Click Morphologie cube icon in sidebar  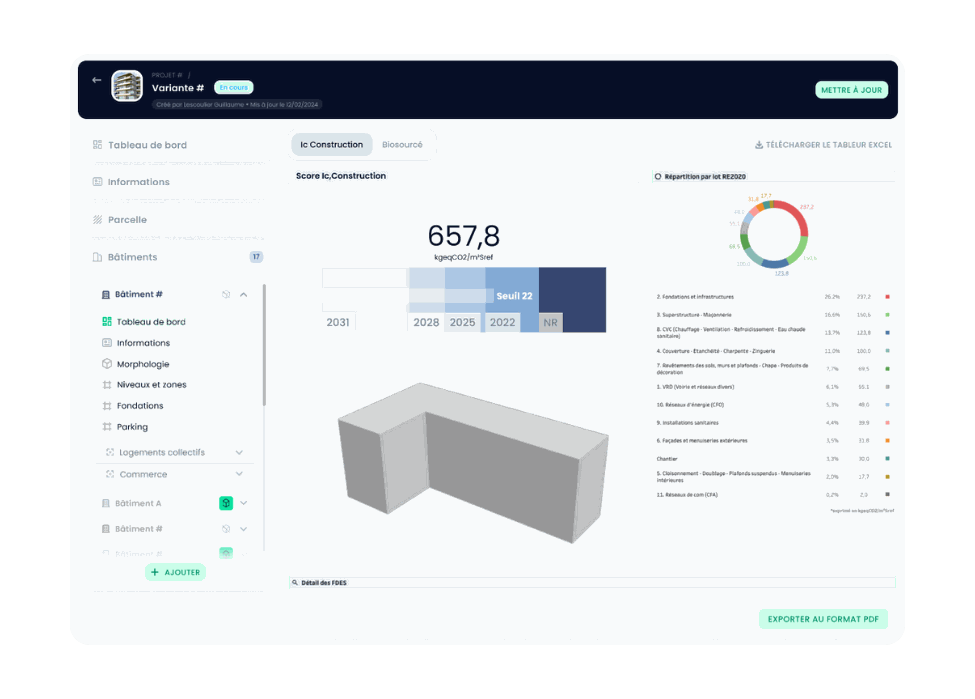[107, 364]
